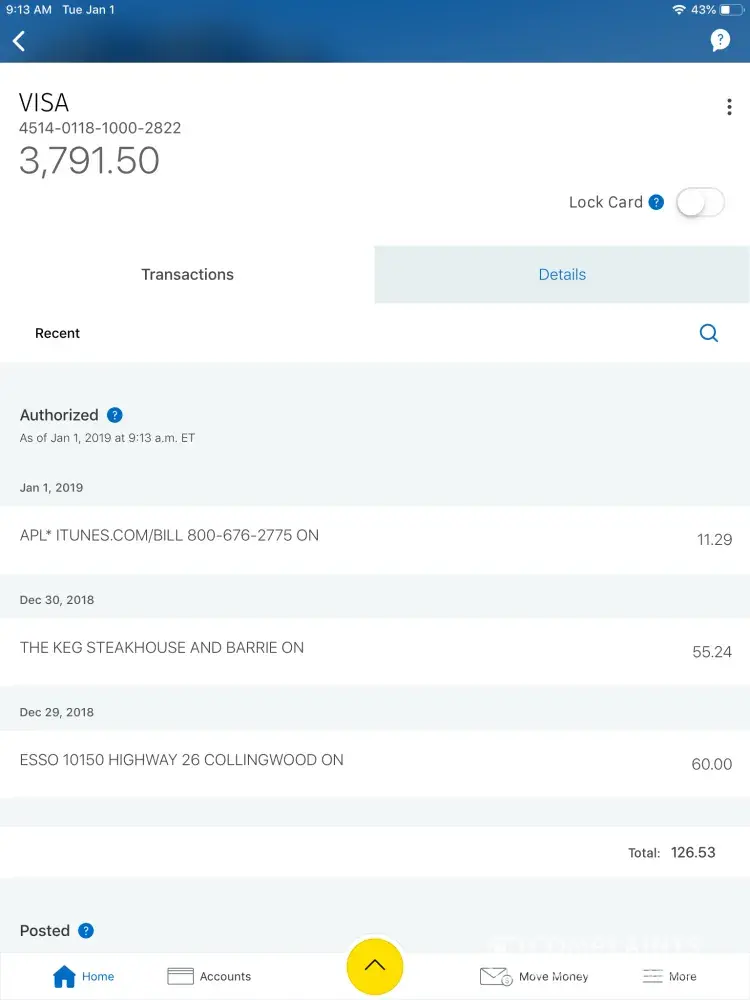
Task: Open the Esso Collingwood 60.00 transaction
Action: [375, 762]
